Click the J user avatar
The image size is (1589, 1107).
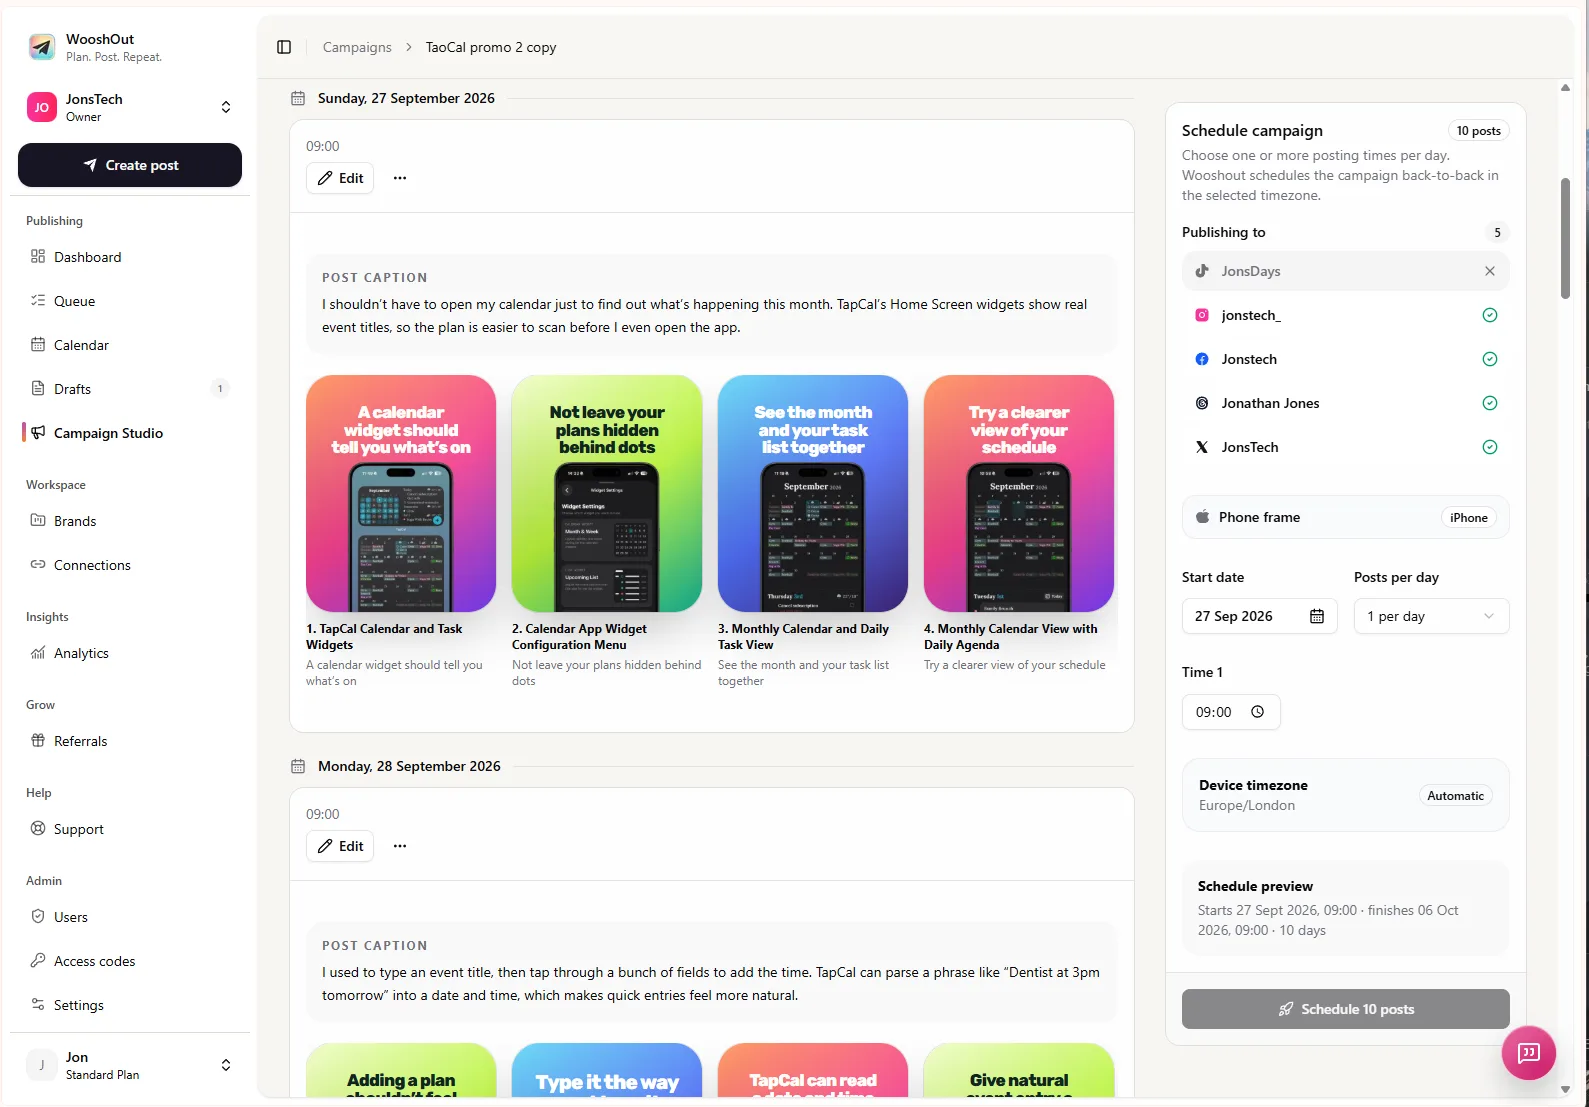[x=42, y=1065]
